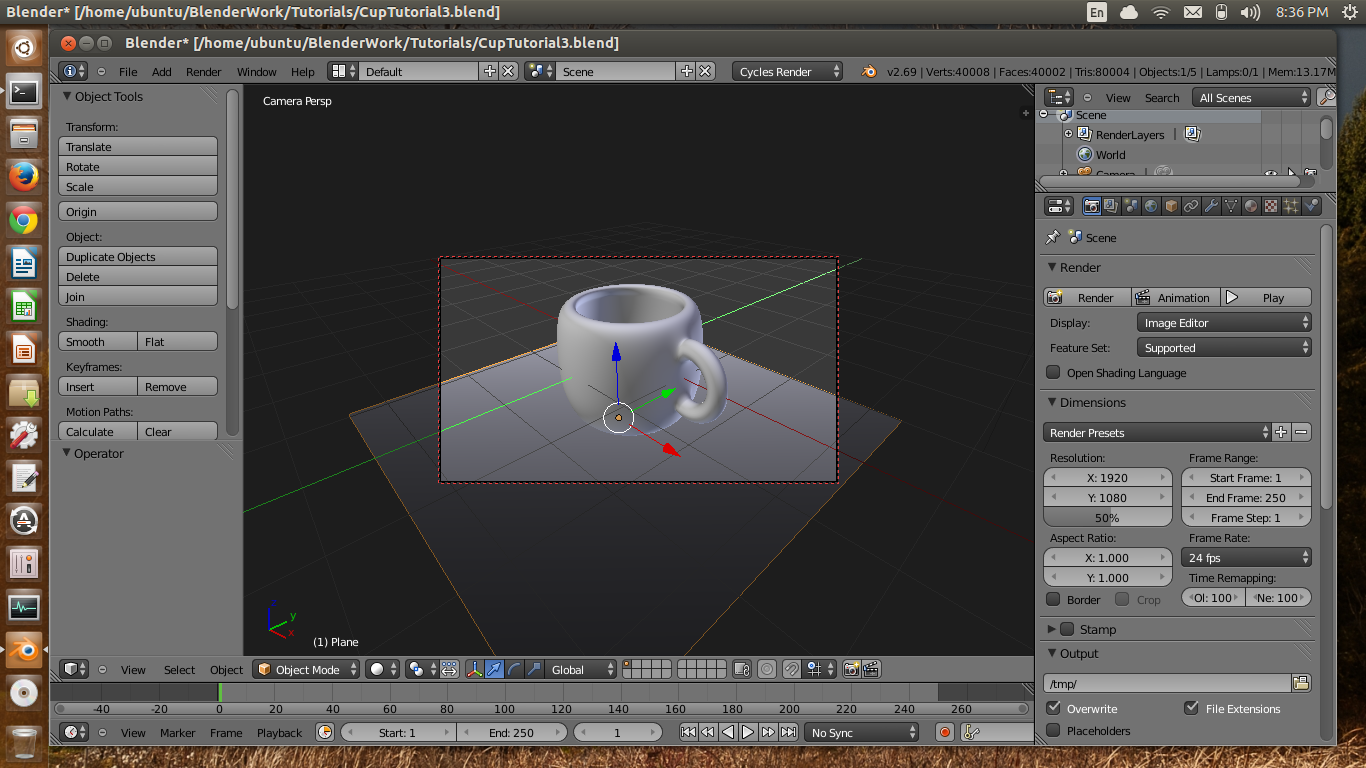Toggle the 3D manipulator axes button

pyautogui.click(x=474, y=669)
